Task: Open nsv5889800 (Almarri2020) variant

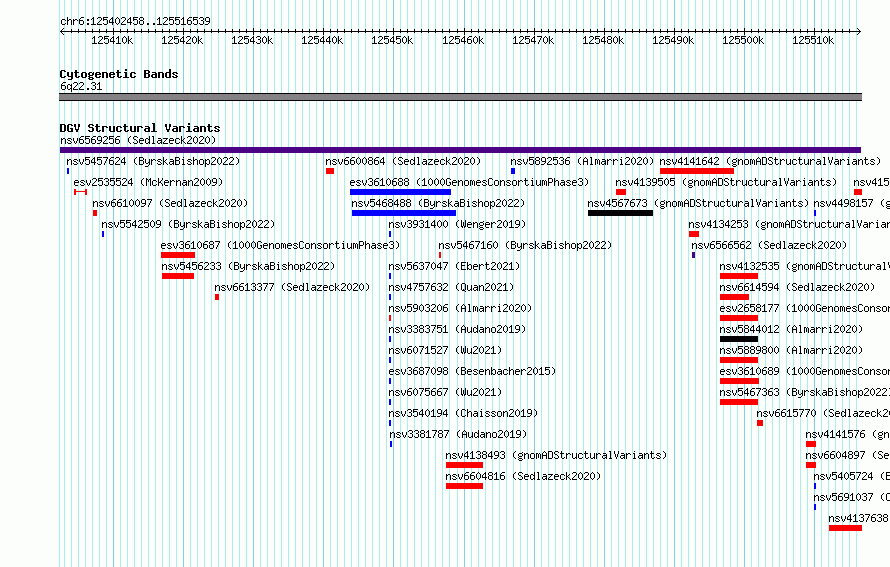Action: pyautogui.click(x=791, y=350)
